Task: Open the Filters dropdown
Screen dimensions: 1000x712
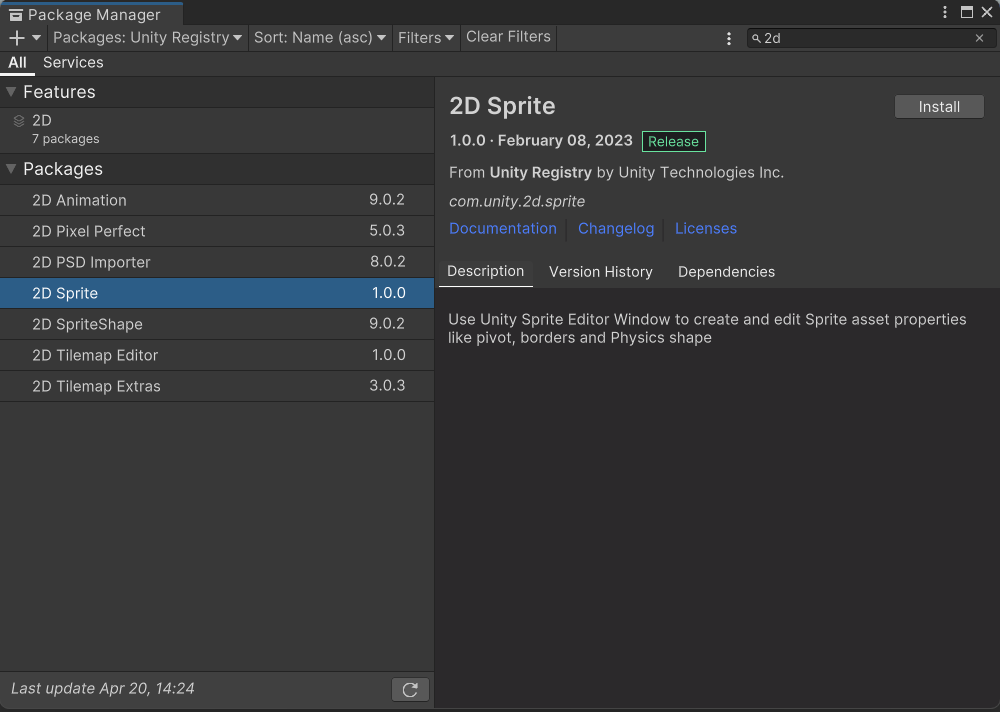Action: pyautogui.click(x=426, y=38)
